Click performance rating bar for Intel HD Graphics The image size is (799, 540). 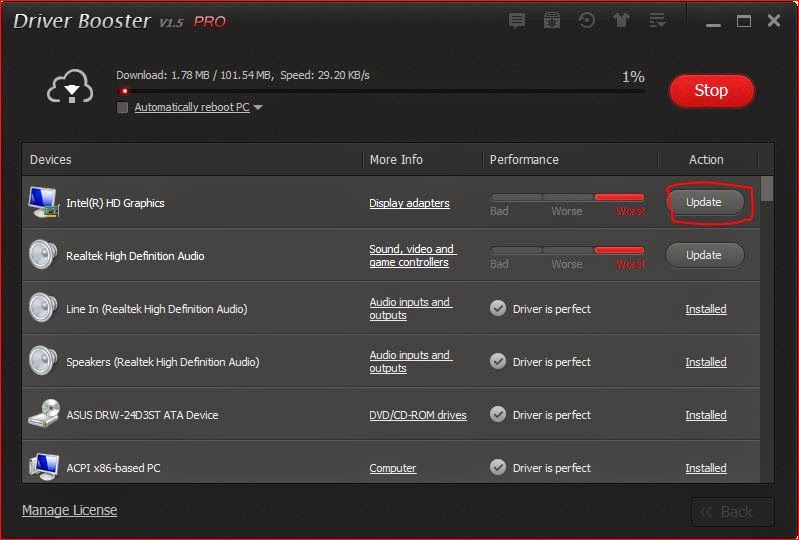click(567, 197)
